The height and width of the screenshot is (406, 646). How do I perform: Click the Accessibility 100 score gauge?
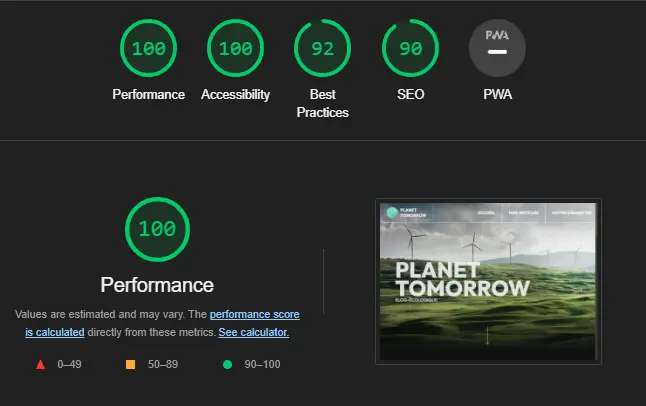[235, 48]
